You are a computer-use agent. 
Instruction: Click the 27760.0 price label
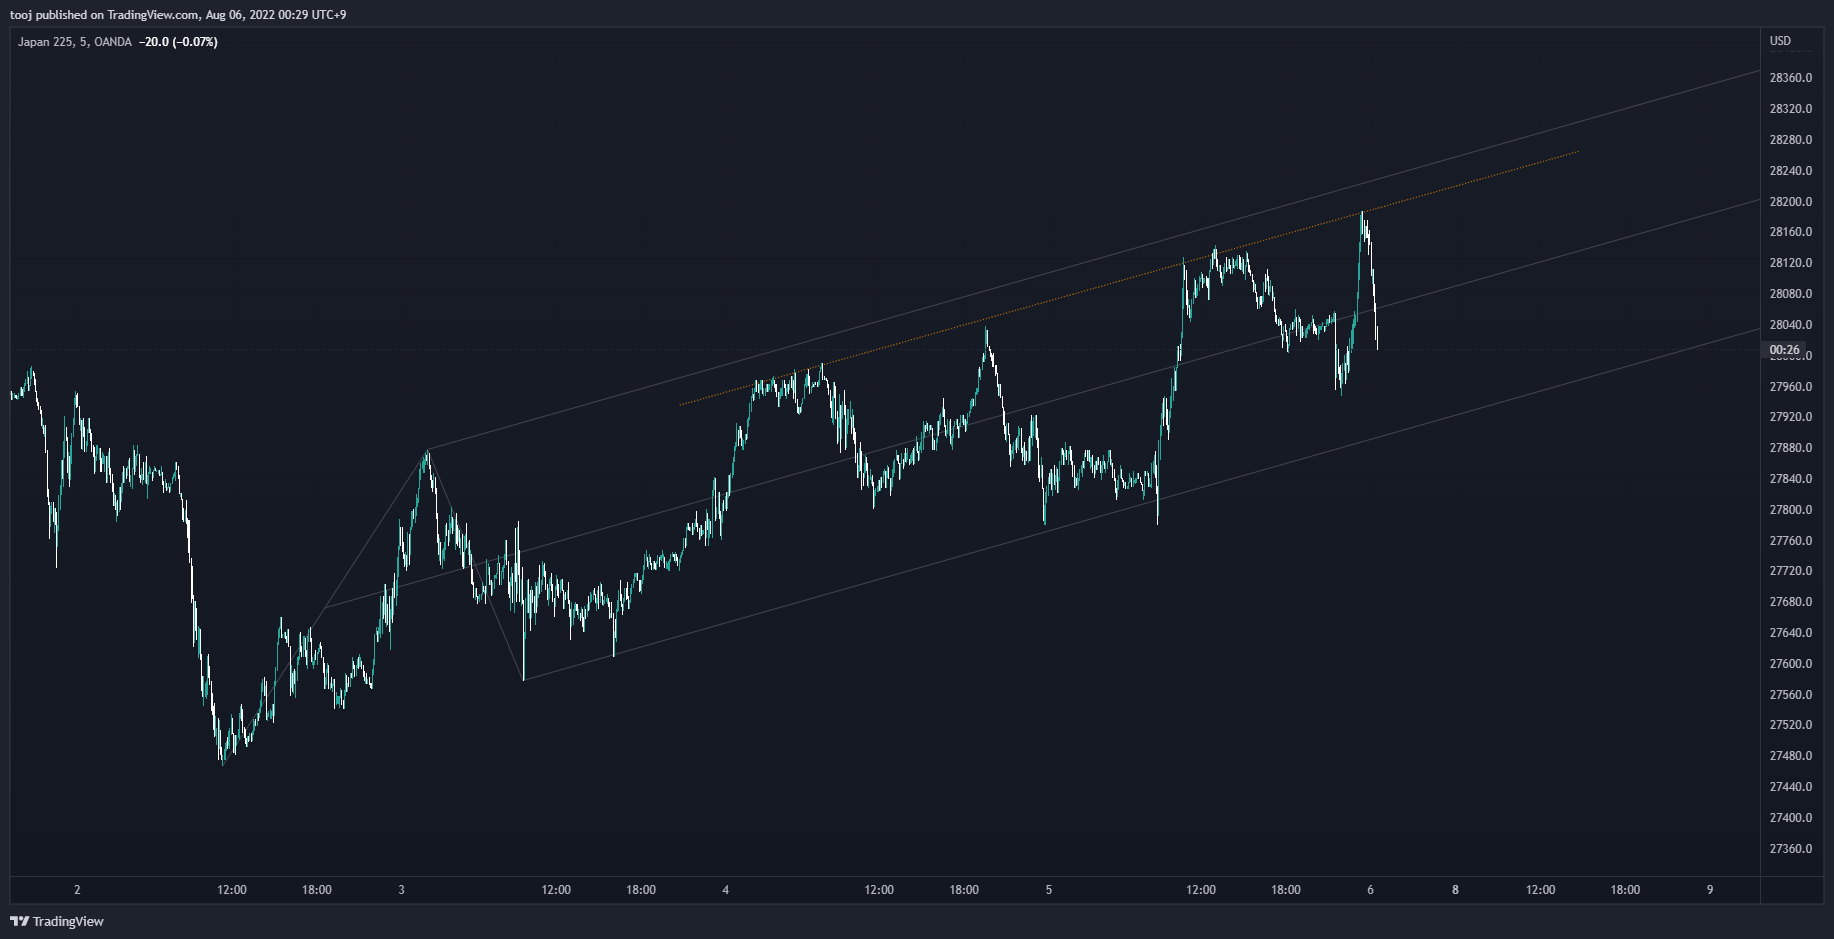click(1791, 541)
